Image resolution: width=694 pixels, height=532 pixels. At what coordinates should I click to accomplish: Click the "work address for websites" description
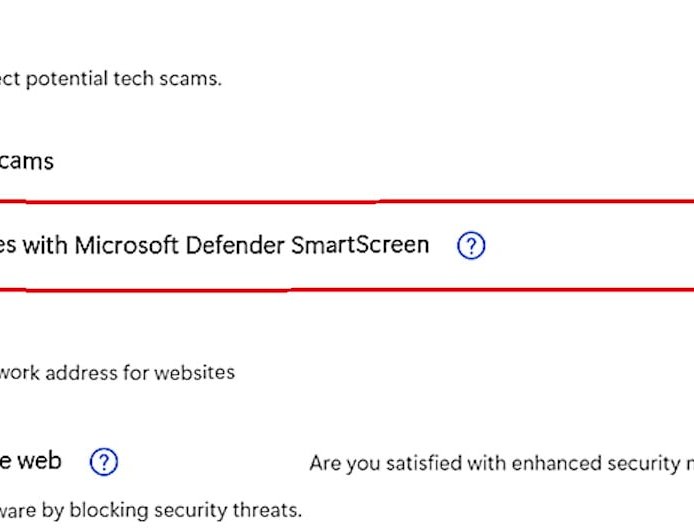117,373
